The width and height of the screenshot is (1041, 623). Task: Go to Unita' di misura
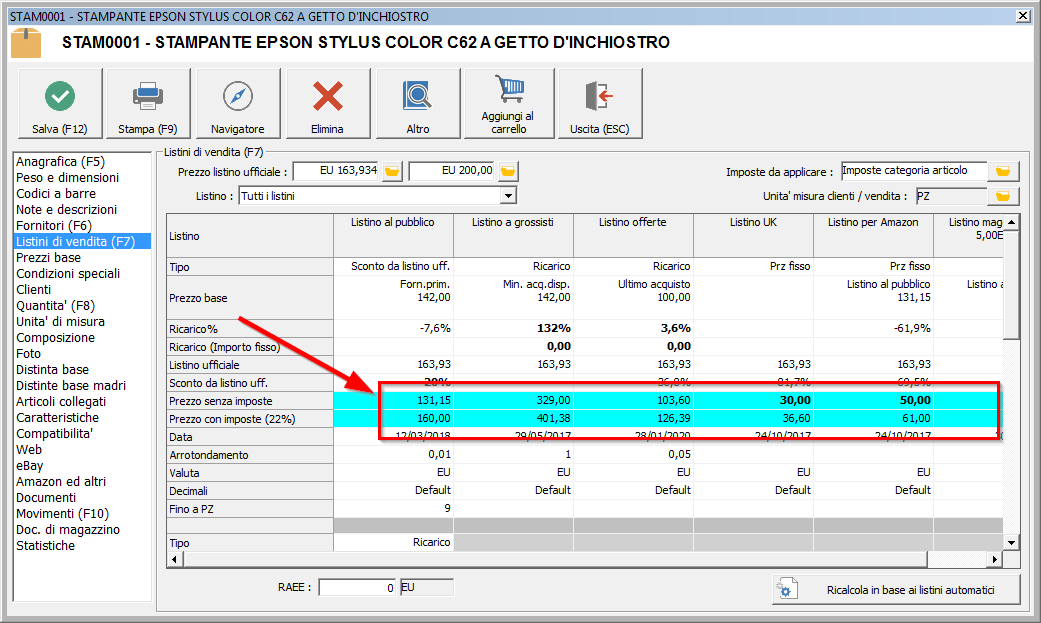[60, 321]
